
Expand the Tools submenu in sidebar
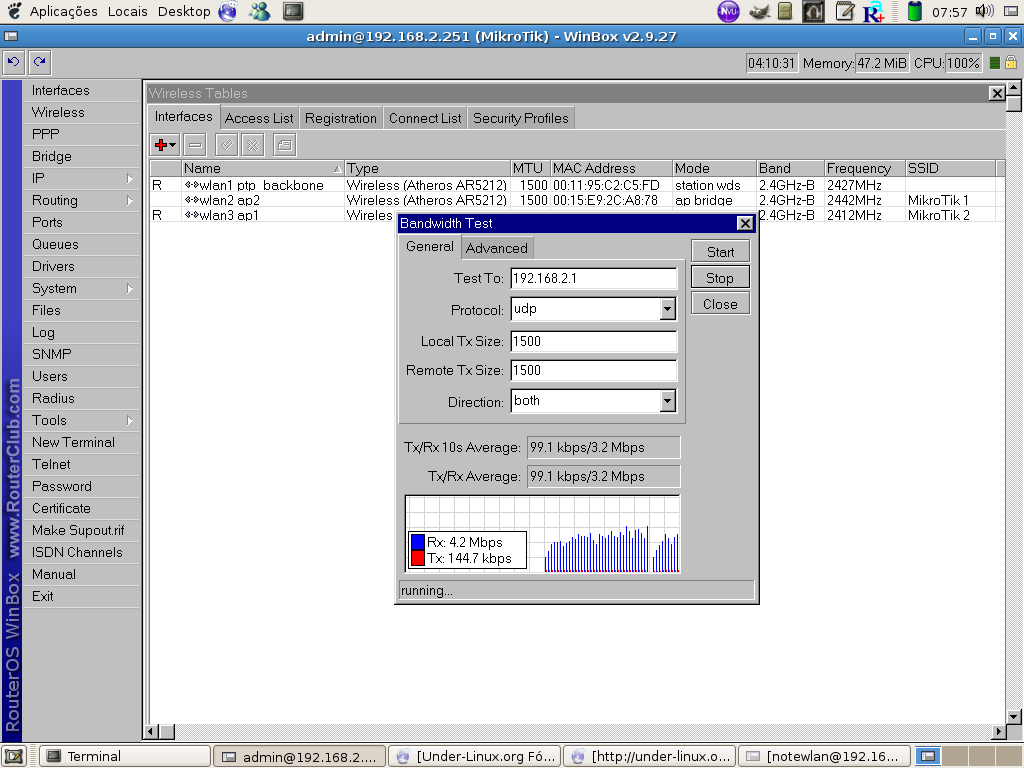[82, 420]
